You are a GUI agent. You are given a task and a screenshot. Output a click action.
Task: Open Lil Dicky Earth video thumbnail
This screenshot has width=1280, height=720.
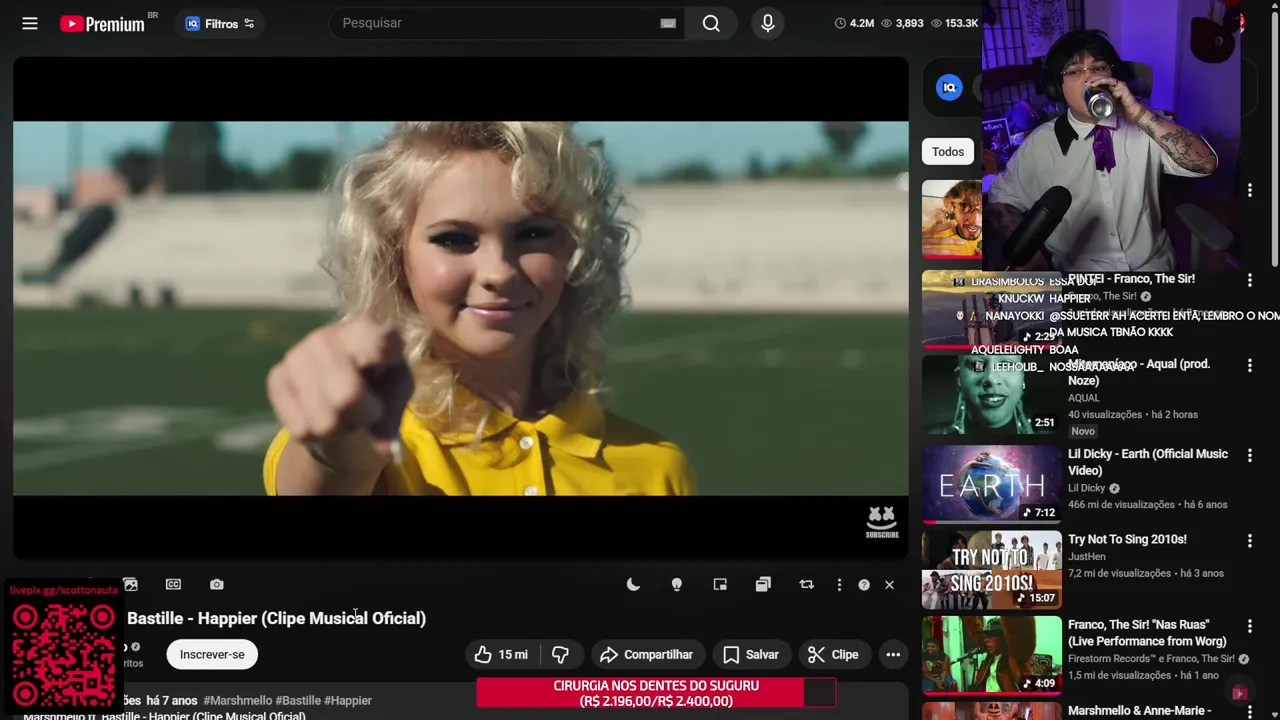click(991, 484)
